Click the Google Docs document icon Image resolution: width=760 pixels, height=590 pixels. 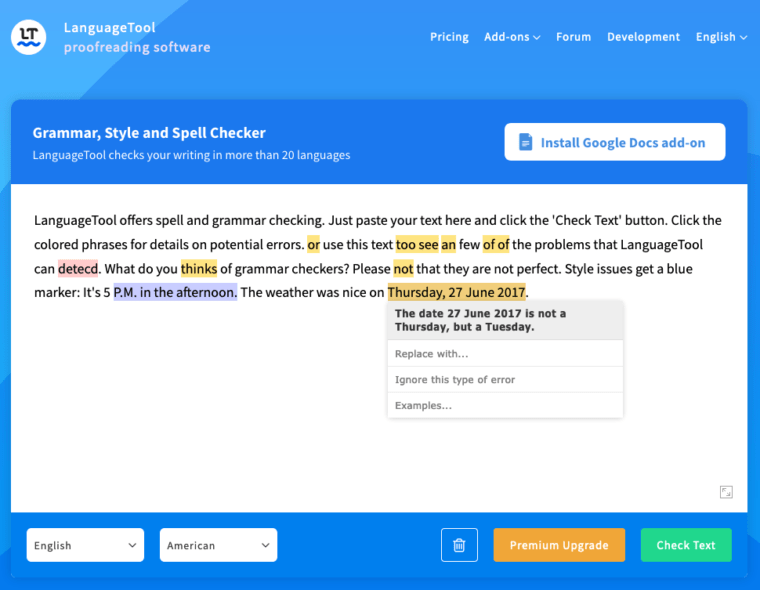tap(526, 143)
